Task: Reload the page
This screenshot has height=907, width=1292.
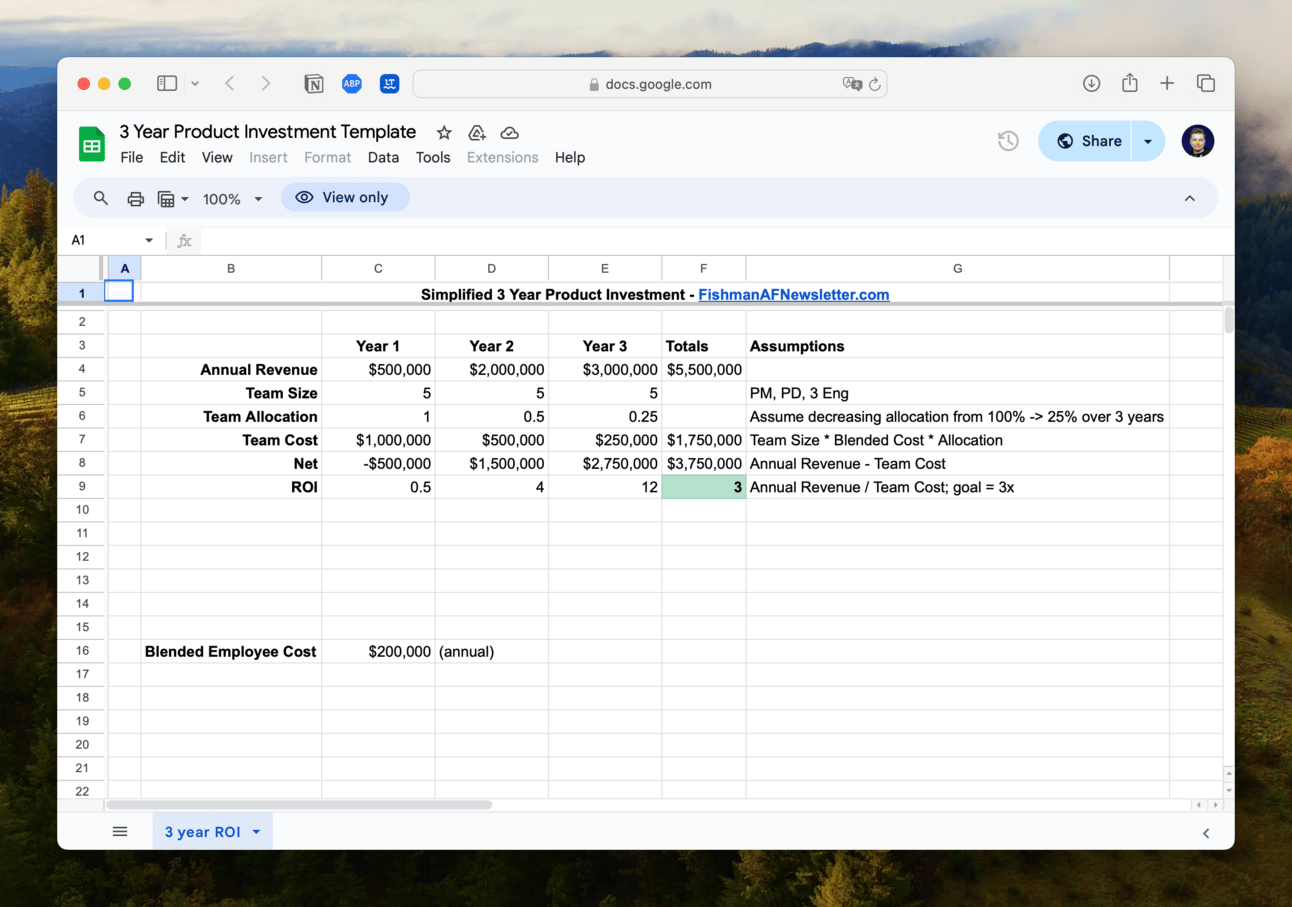Action: 875,84
